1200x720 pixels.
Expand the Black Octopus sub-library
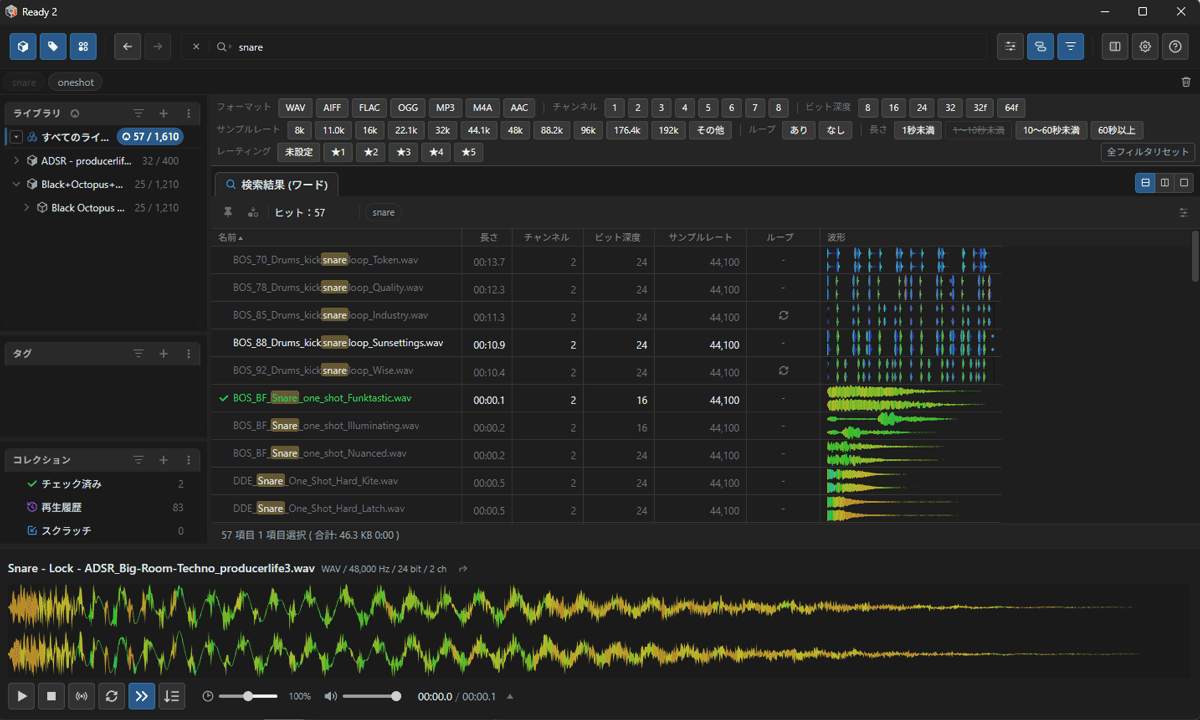point(27,208)
